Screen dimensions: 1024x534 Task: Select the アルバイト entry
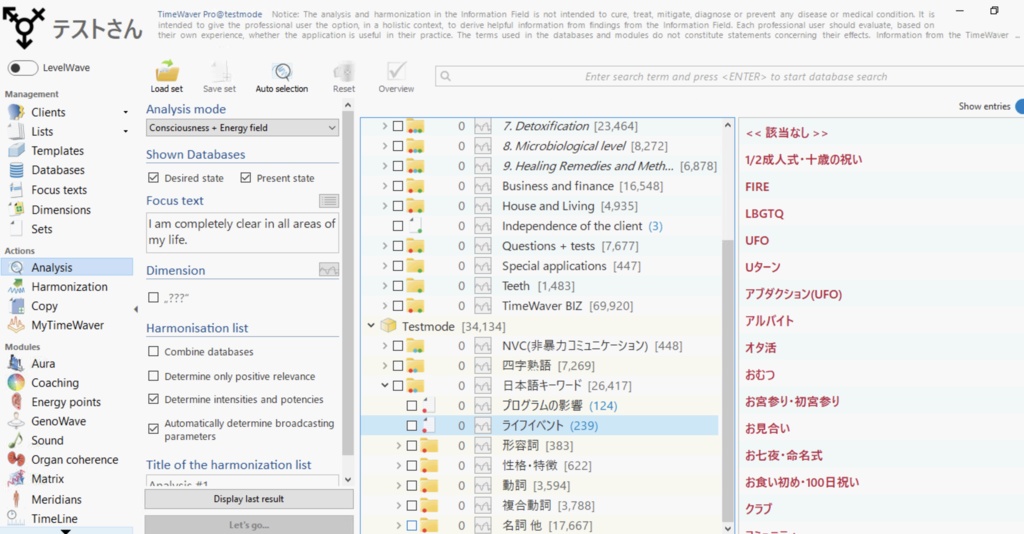769,321
